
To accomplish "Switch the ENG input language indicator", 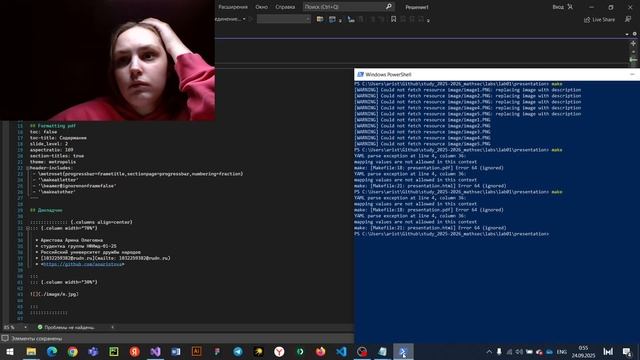I will pos(562,351).
